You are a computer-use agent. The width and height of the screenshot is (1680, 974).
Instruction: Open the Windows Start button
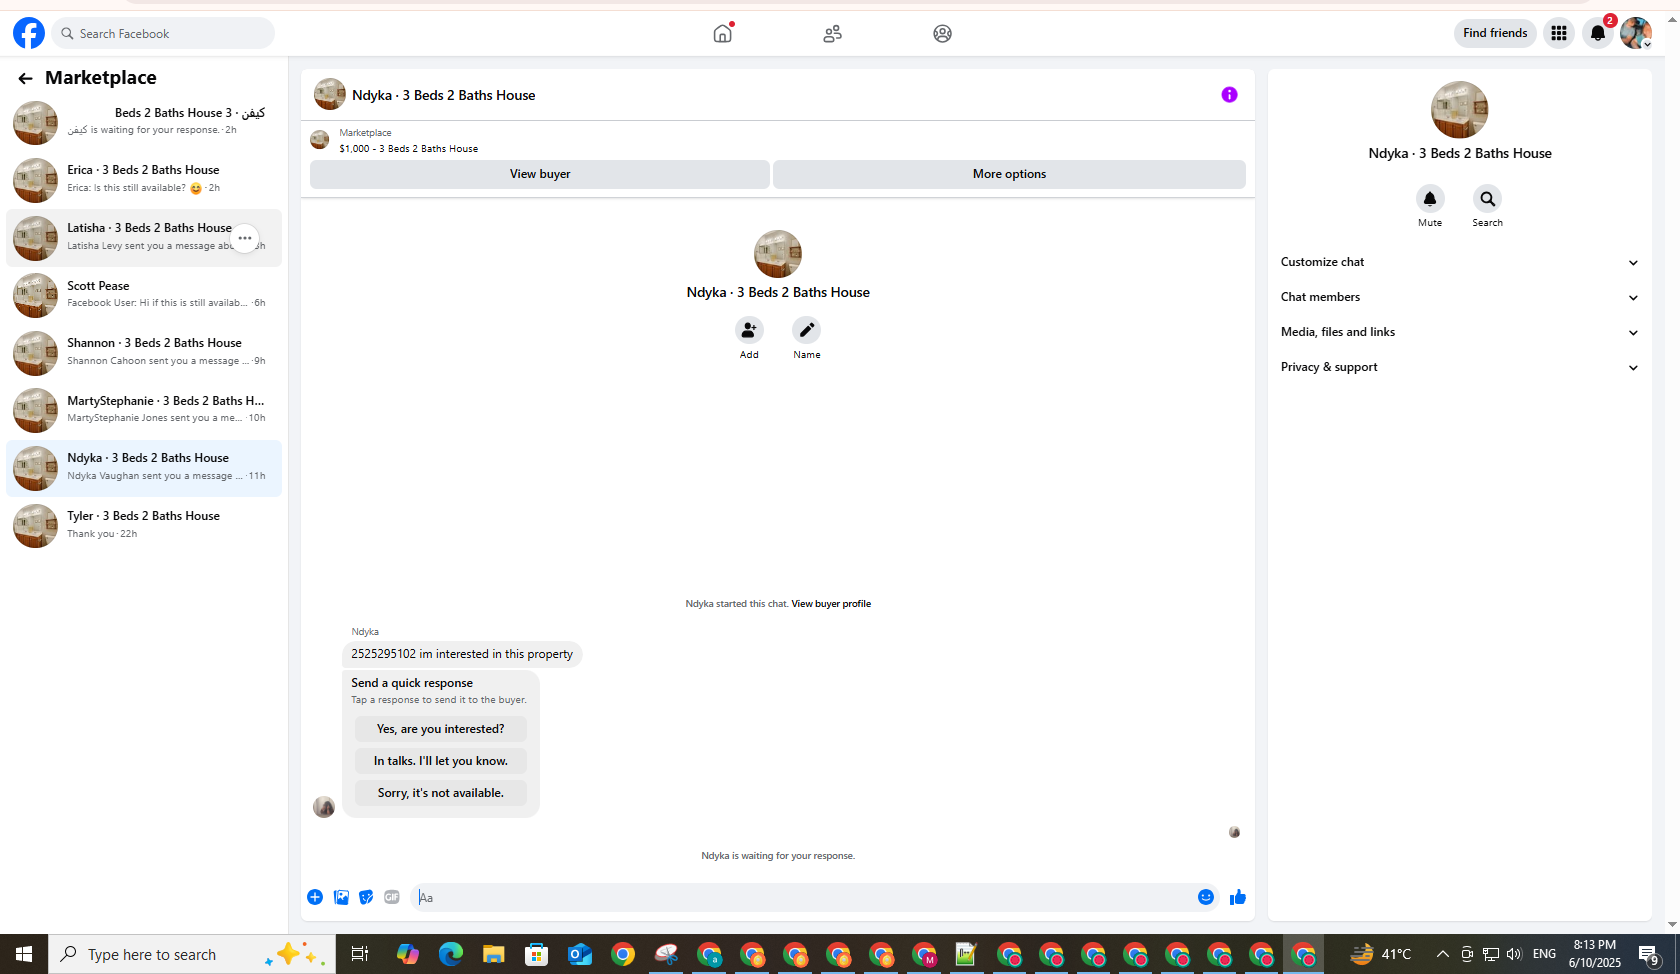tap(24, 954)
